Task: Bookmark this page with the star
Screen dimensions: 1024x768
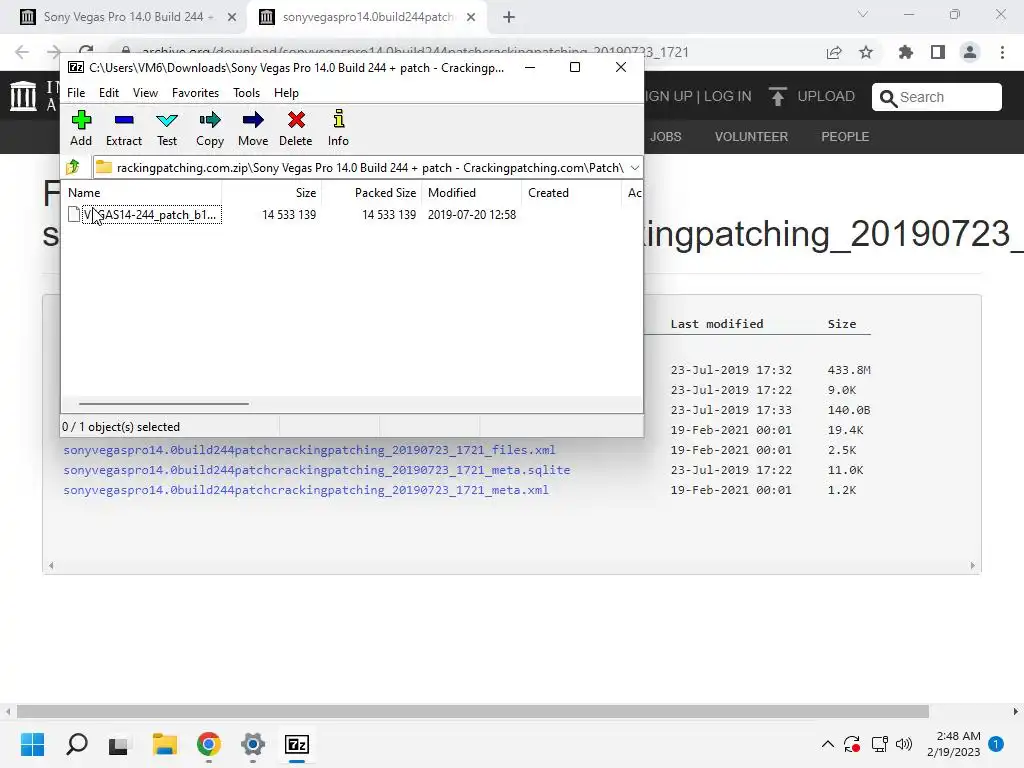Action: [866, 52]
